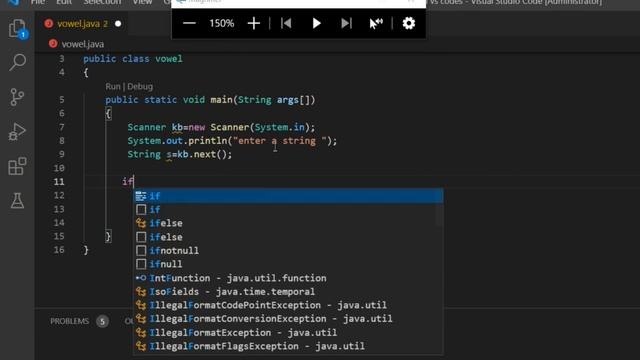Click the 'String s=kb.next();' code line
The image size is (640, 360).
[x=180, y=154]
